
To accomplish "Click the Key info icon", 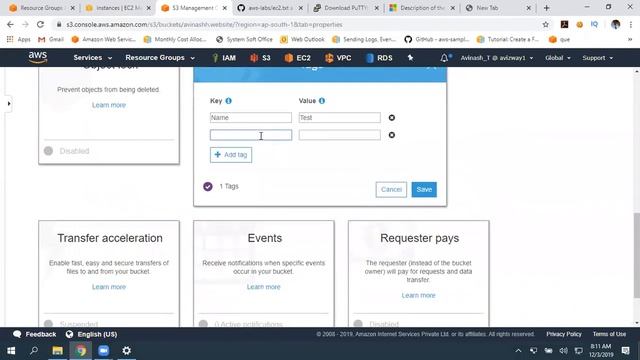I will pyautogui.click(x=229, y=101).
